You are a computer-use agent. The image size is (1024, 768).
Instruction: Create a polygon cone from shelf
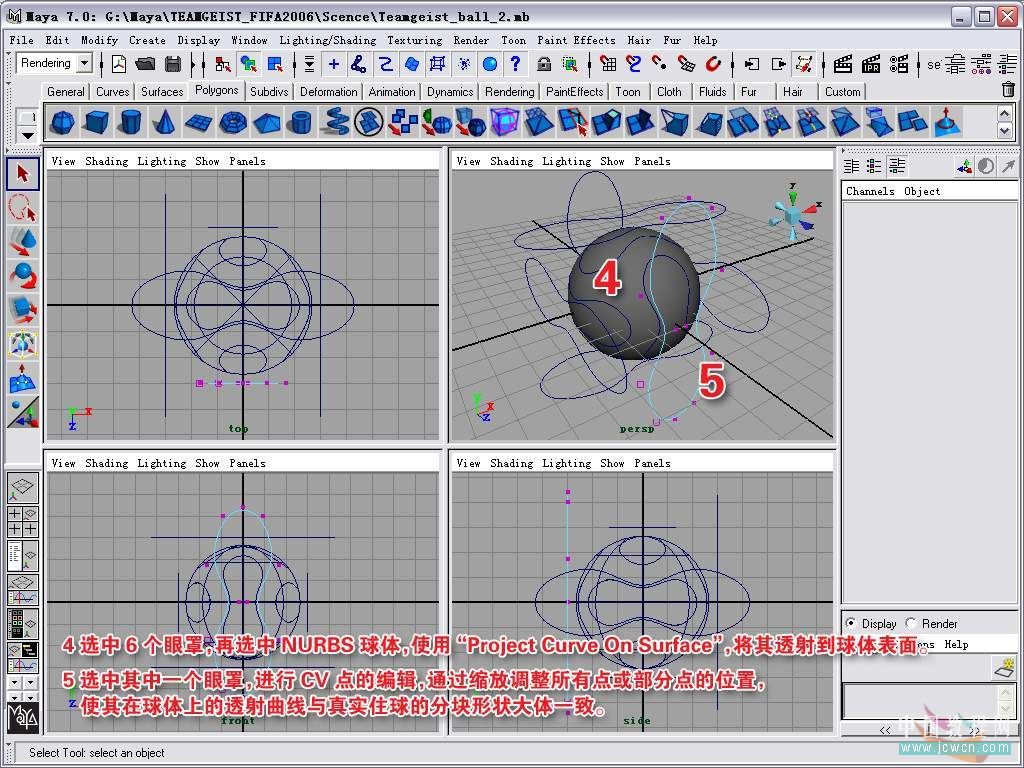point(165,122)
